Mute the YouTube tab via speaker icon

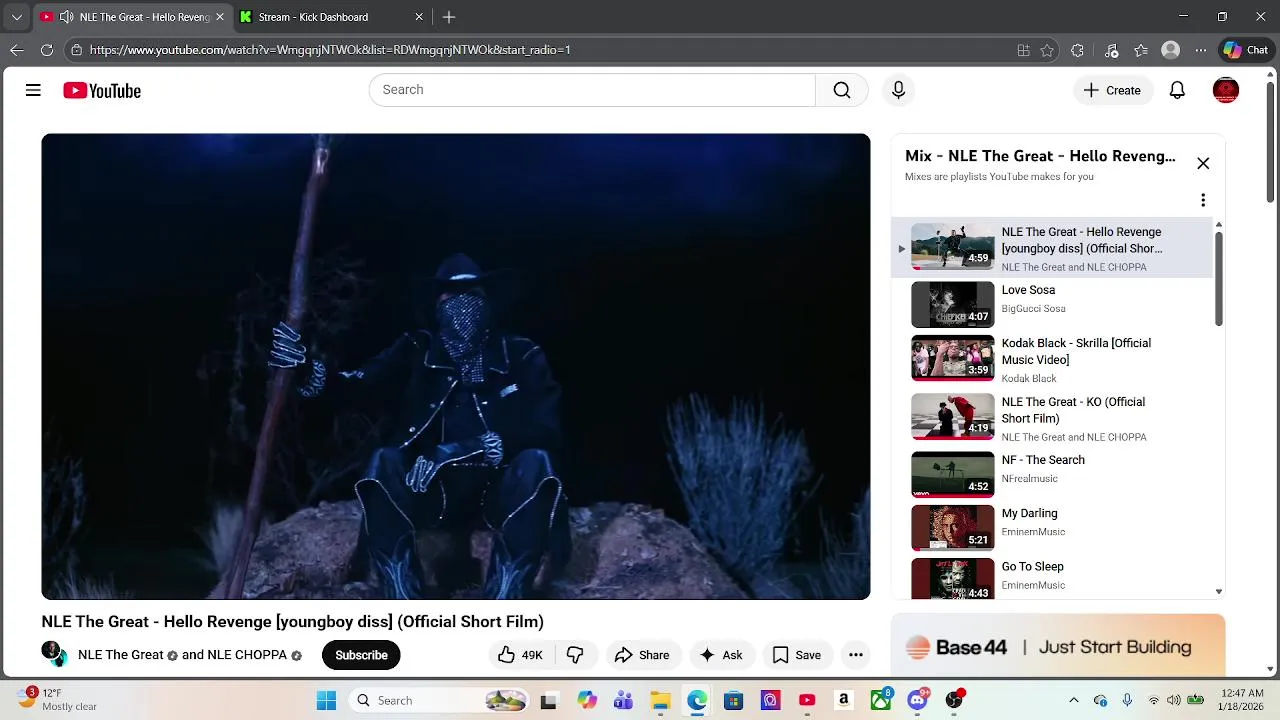coord(66,17)
